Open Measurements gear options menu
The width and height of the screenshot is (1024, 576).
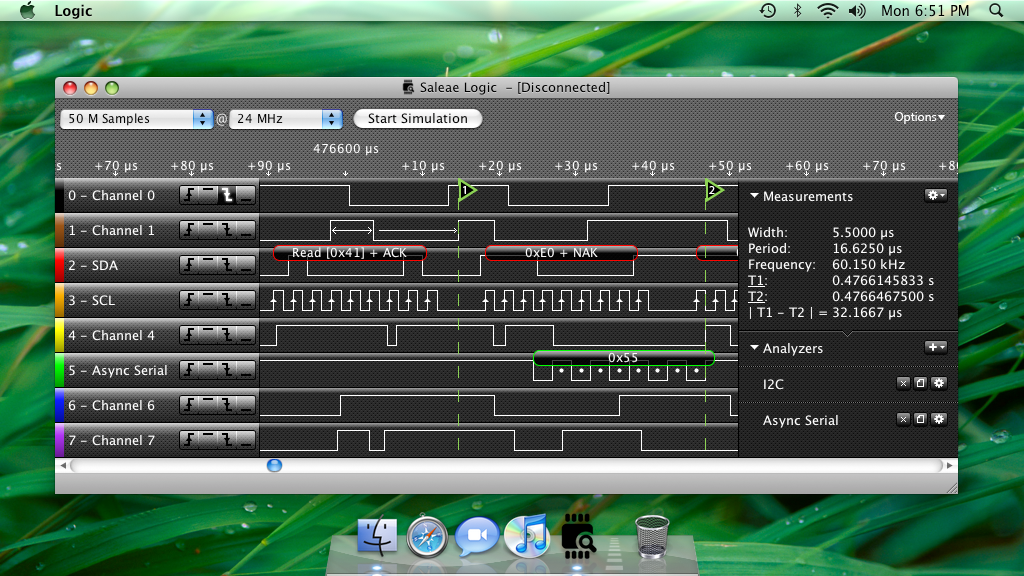pos(935,196)
